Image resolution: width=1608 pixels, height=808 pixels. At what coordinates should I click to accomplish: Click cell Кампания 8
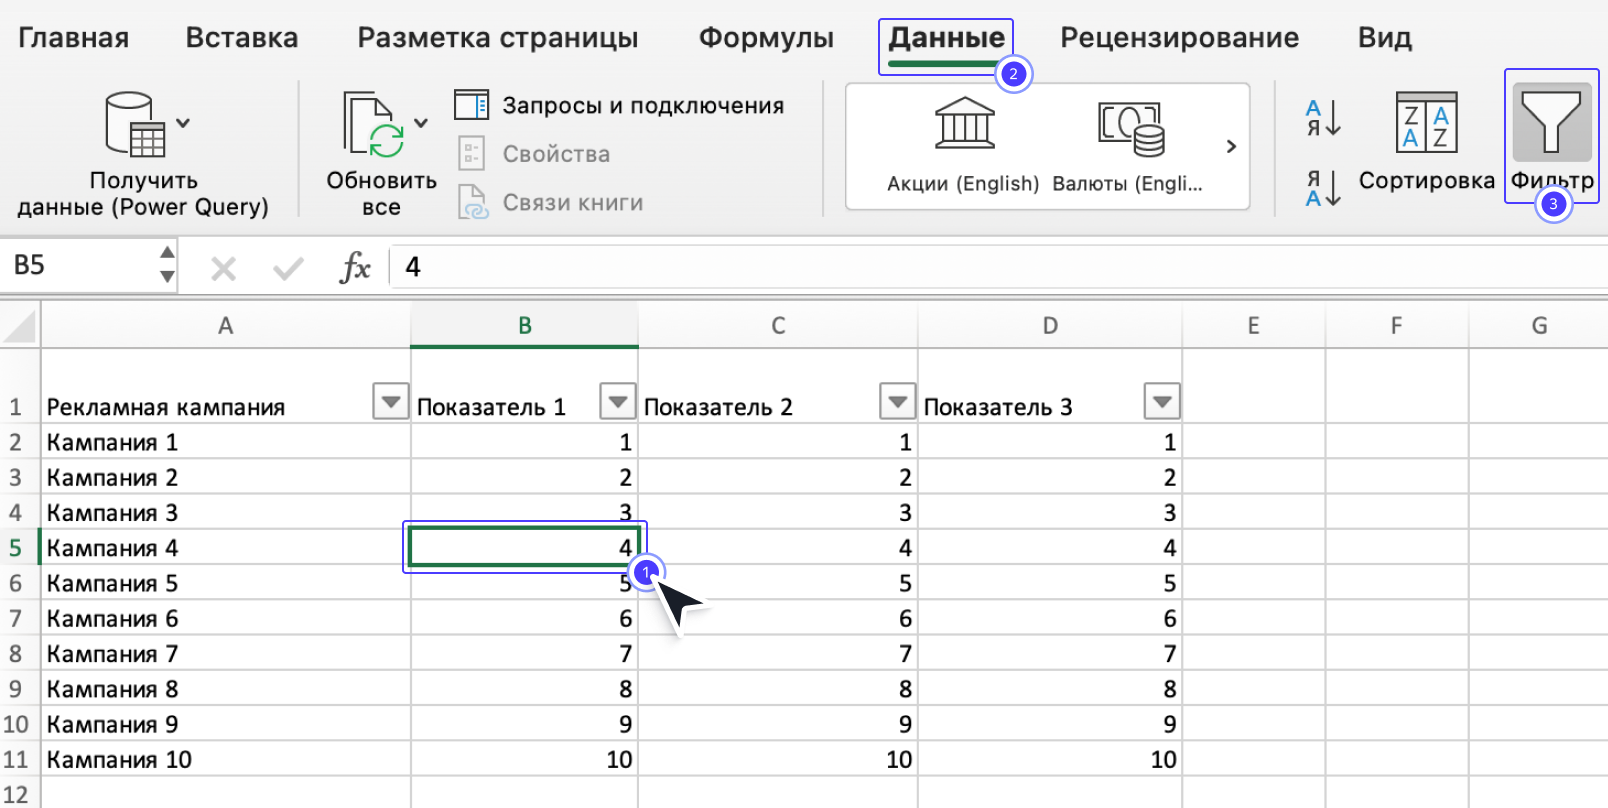226,689
